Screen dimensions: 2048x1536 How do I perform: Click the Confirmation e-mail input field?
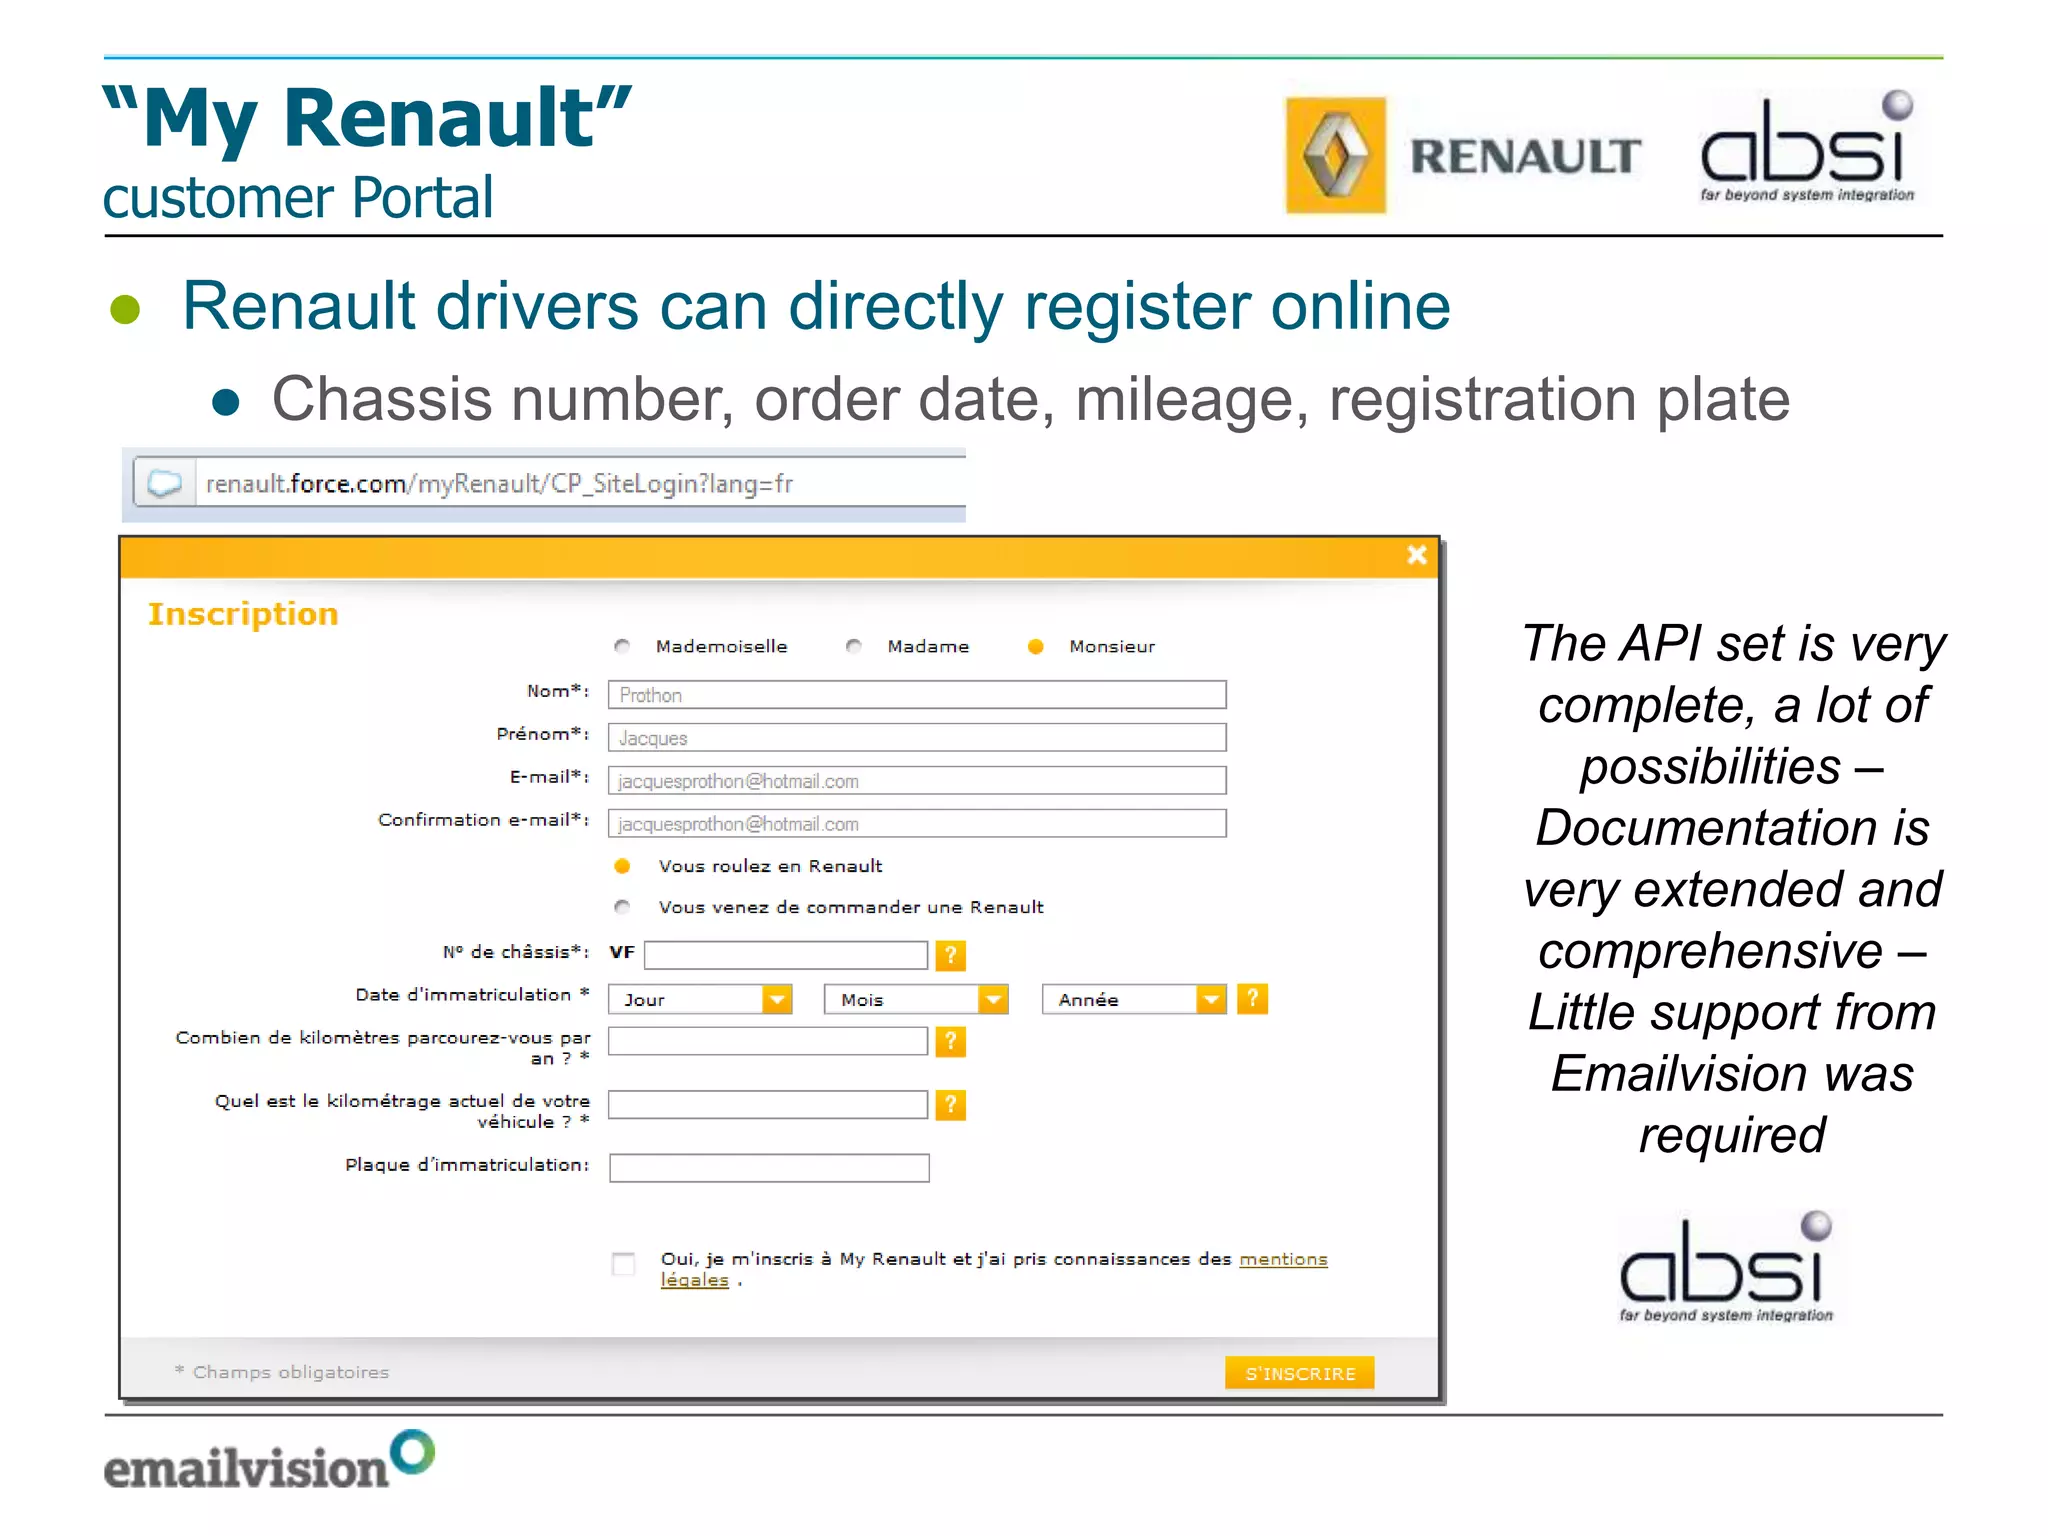coord(917,824)
